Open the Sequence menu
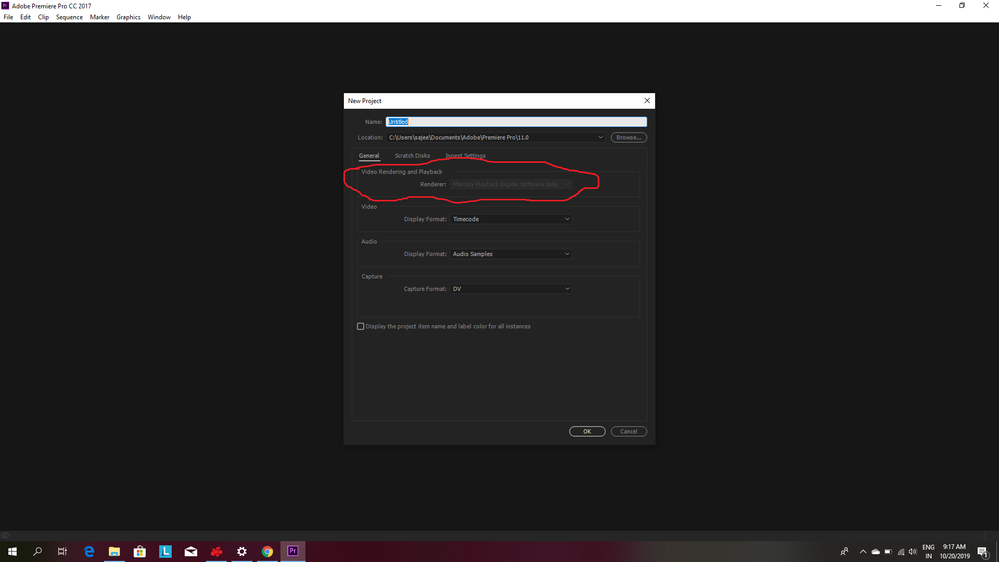The width and height of the screenshot is (999, 562). tap(69, 17)
